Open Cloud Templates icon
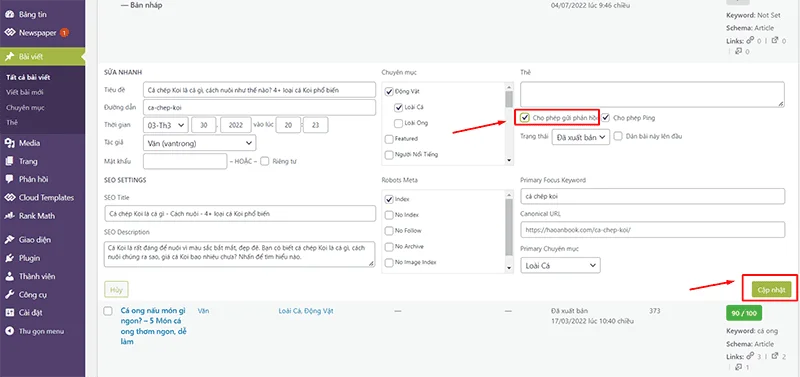Screen dimensions: 800x377 click(9, 197)
